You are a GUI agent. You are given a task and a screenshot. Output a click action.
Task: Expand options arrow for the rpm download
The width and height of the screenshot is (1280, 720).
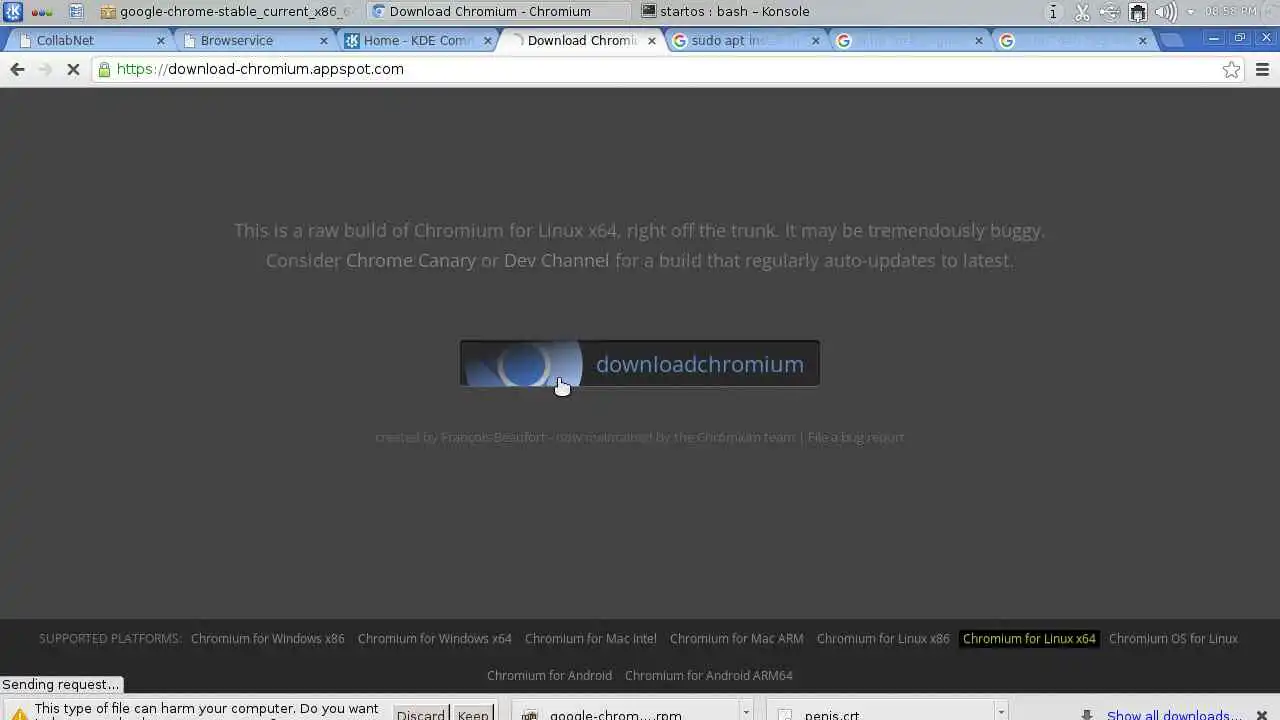746,712
